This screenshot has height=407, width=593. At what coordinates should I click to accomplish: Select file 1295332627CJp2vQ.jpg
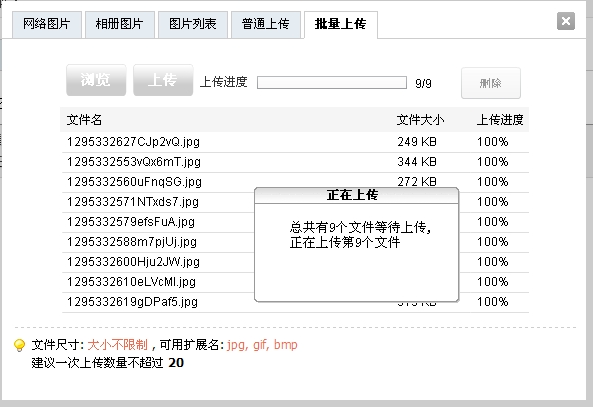coord(133,142)
